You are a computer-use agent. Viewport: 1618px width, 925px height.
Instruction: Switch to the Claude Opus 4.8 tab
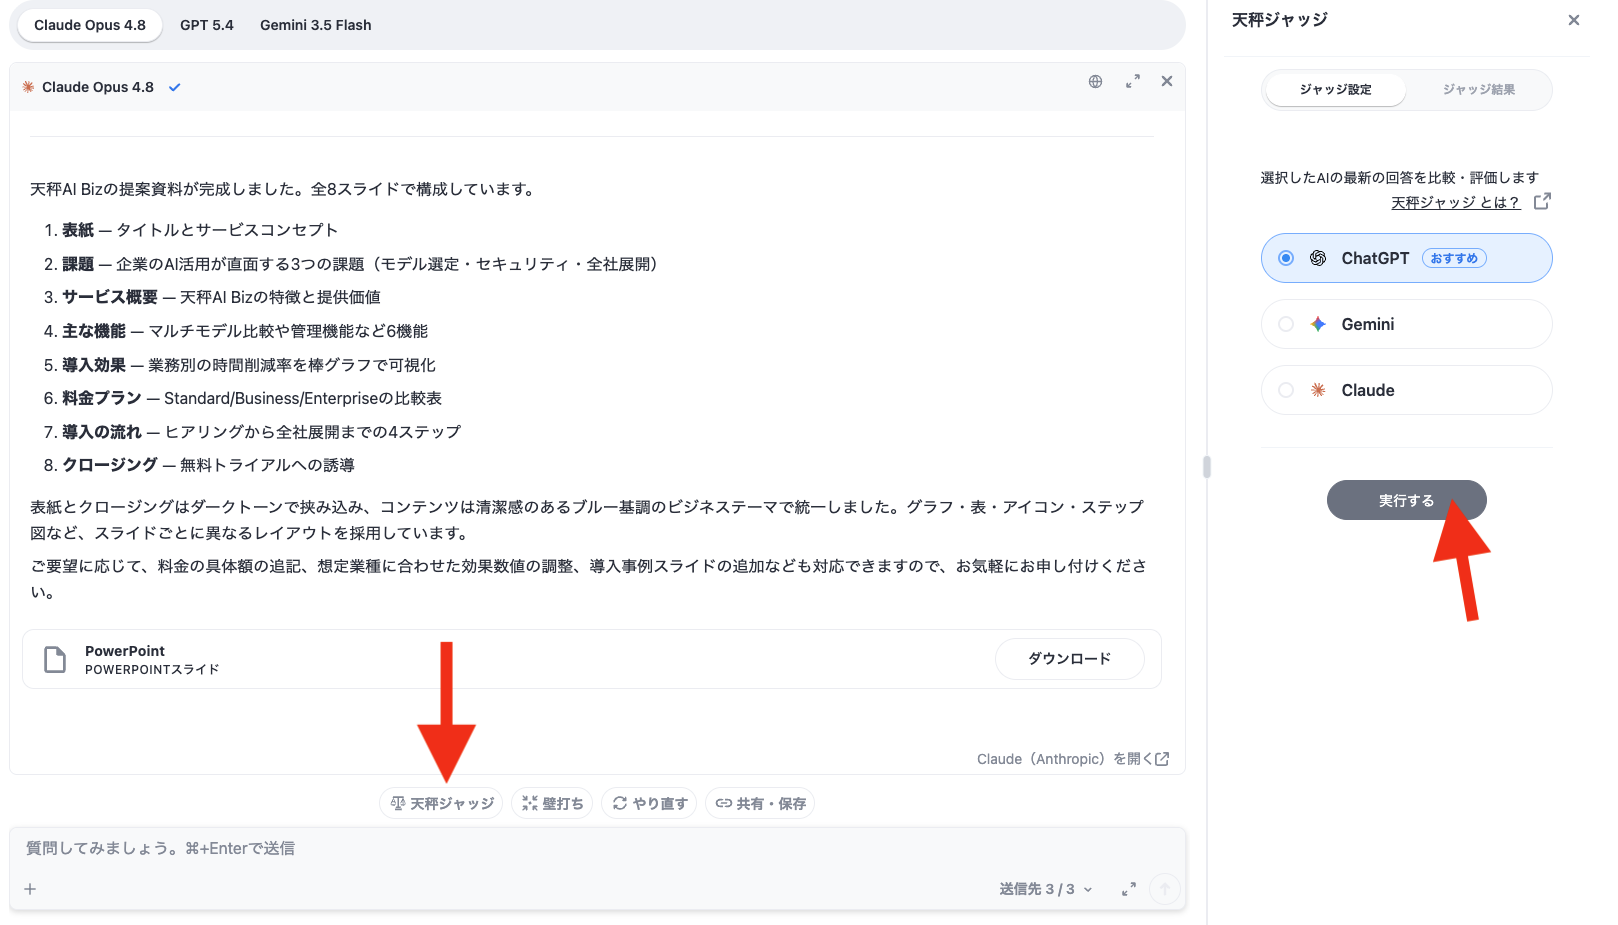click(x=90, y=25)
